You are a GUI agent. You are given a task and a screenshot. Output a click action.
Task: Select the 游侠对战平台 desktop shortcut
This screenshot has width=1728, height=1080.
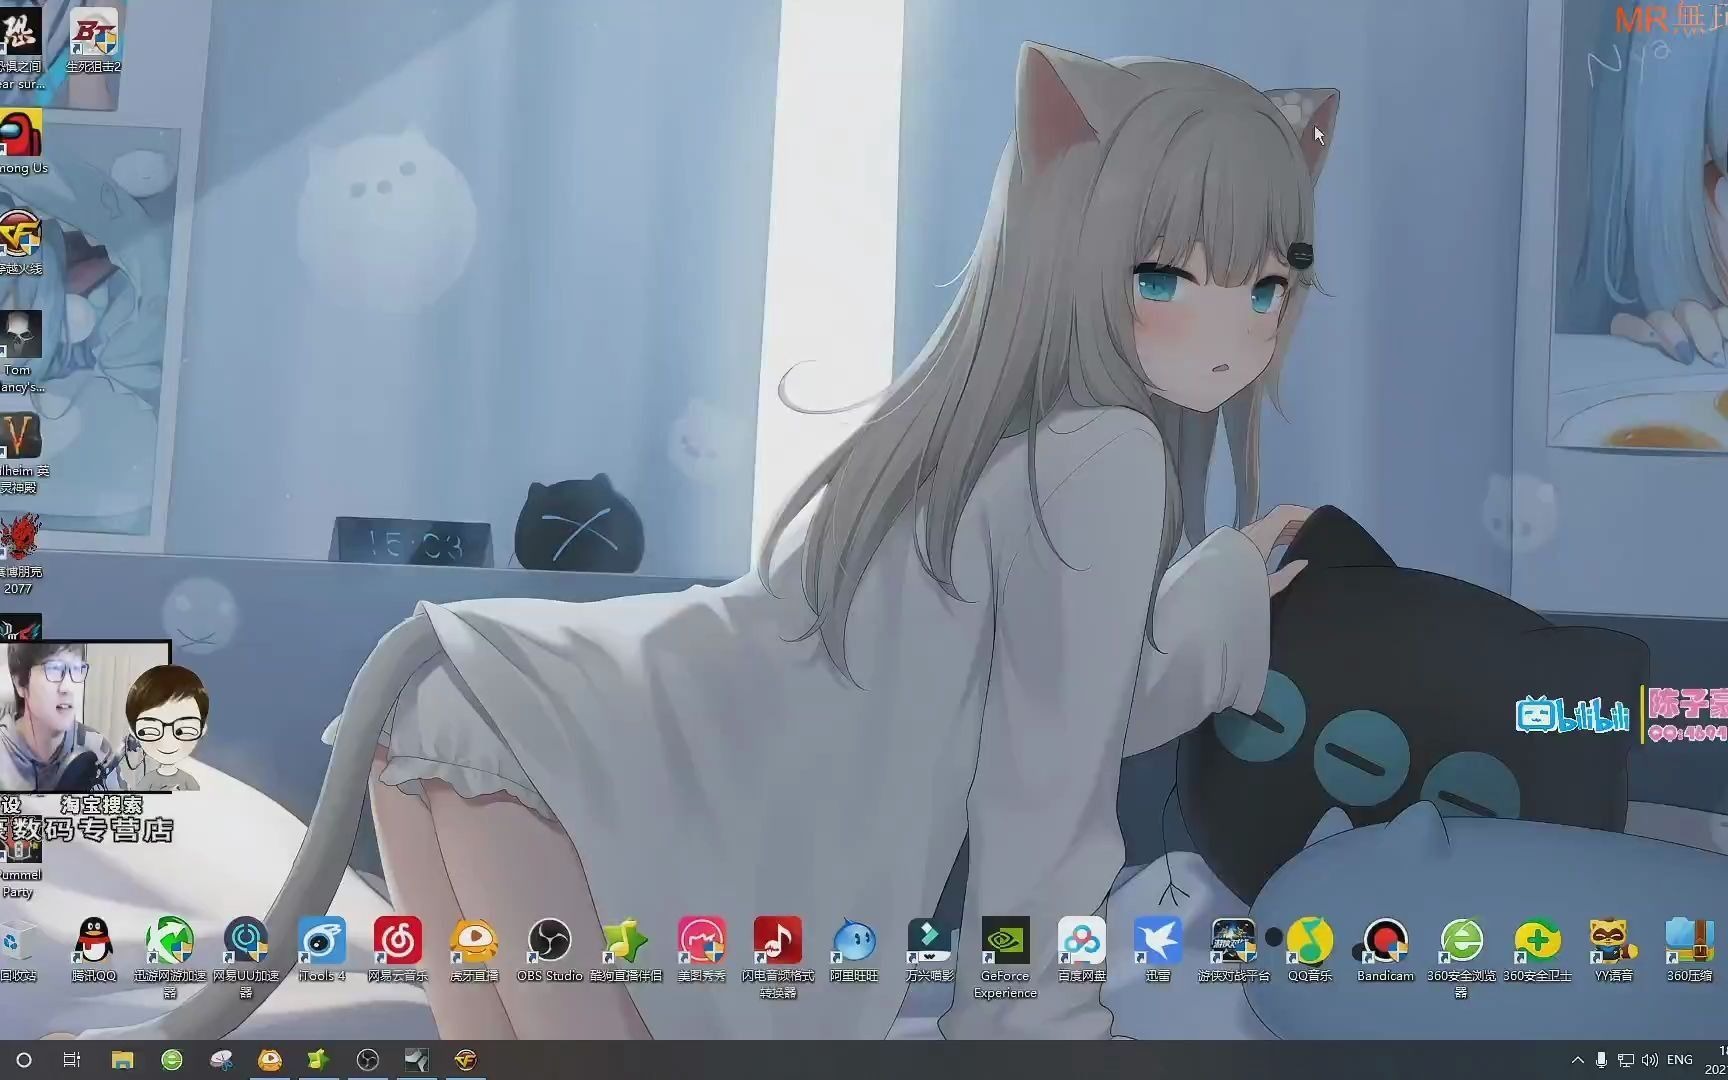pyautogui.click(x=1234, y=949)
